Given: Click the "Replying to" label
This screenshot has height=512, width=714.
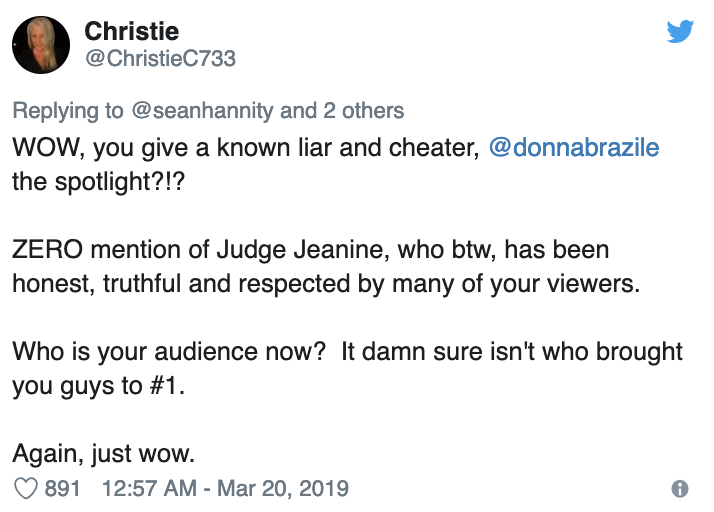Looking at the screenshot, I should click(68, 110).
